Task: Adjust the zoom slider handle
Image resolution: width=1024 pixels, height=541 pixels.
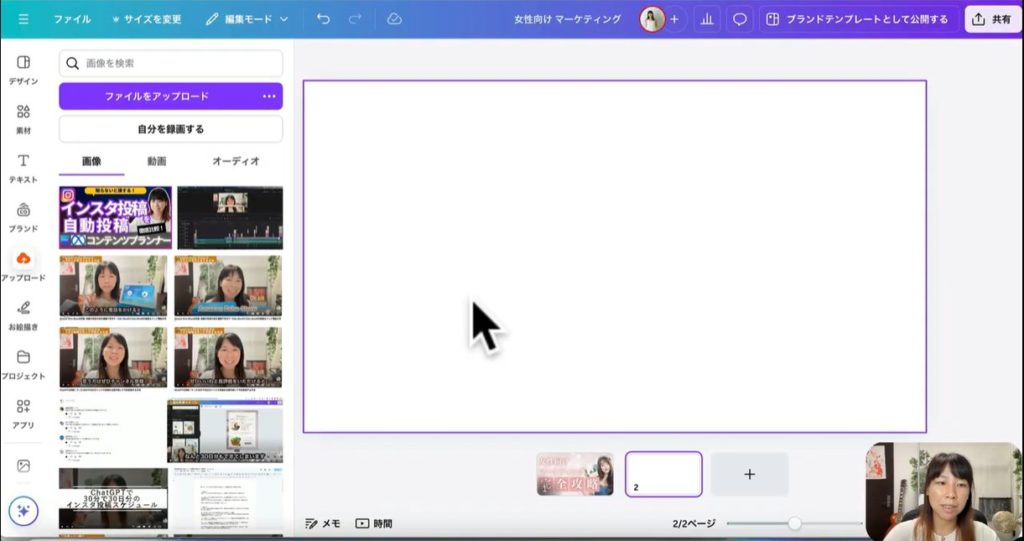Action: [x=795, y=523]
